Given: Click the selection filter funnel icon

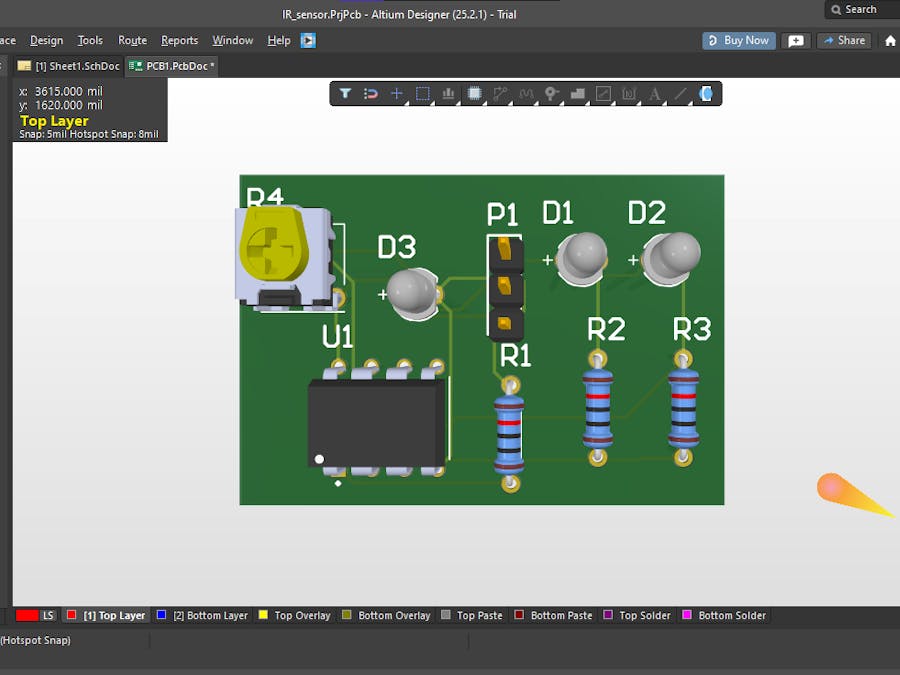Looking at the screenshot, I should pyautogui.click(x=345, y=94).
